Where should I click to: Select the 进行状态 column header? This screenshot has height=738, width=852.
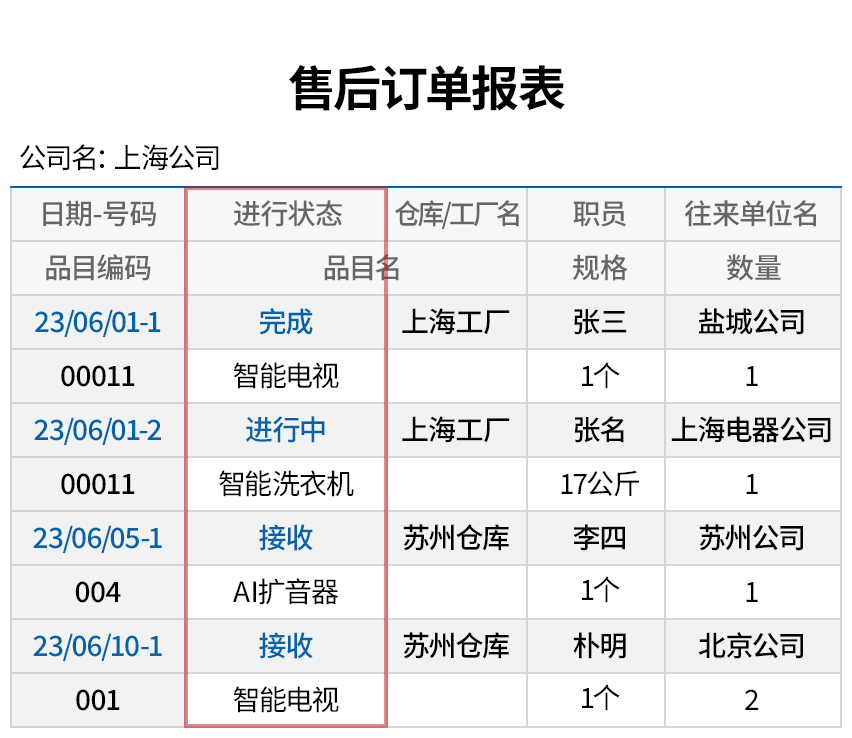coord(286,214)
